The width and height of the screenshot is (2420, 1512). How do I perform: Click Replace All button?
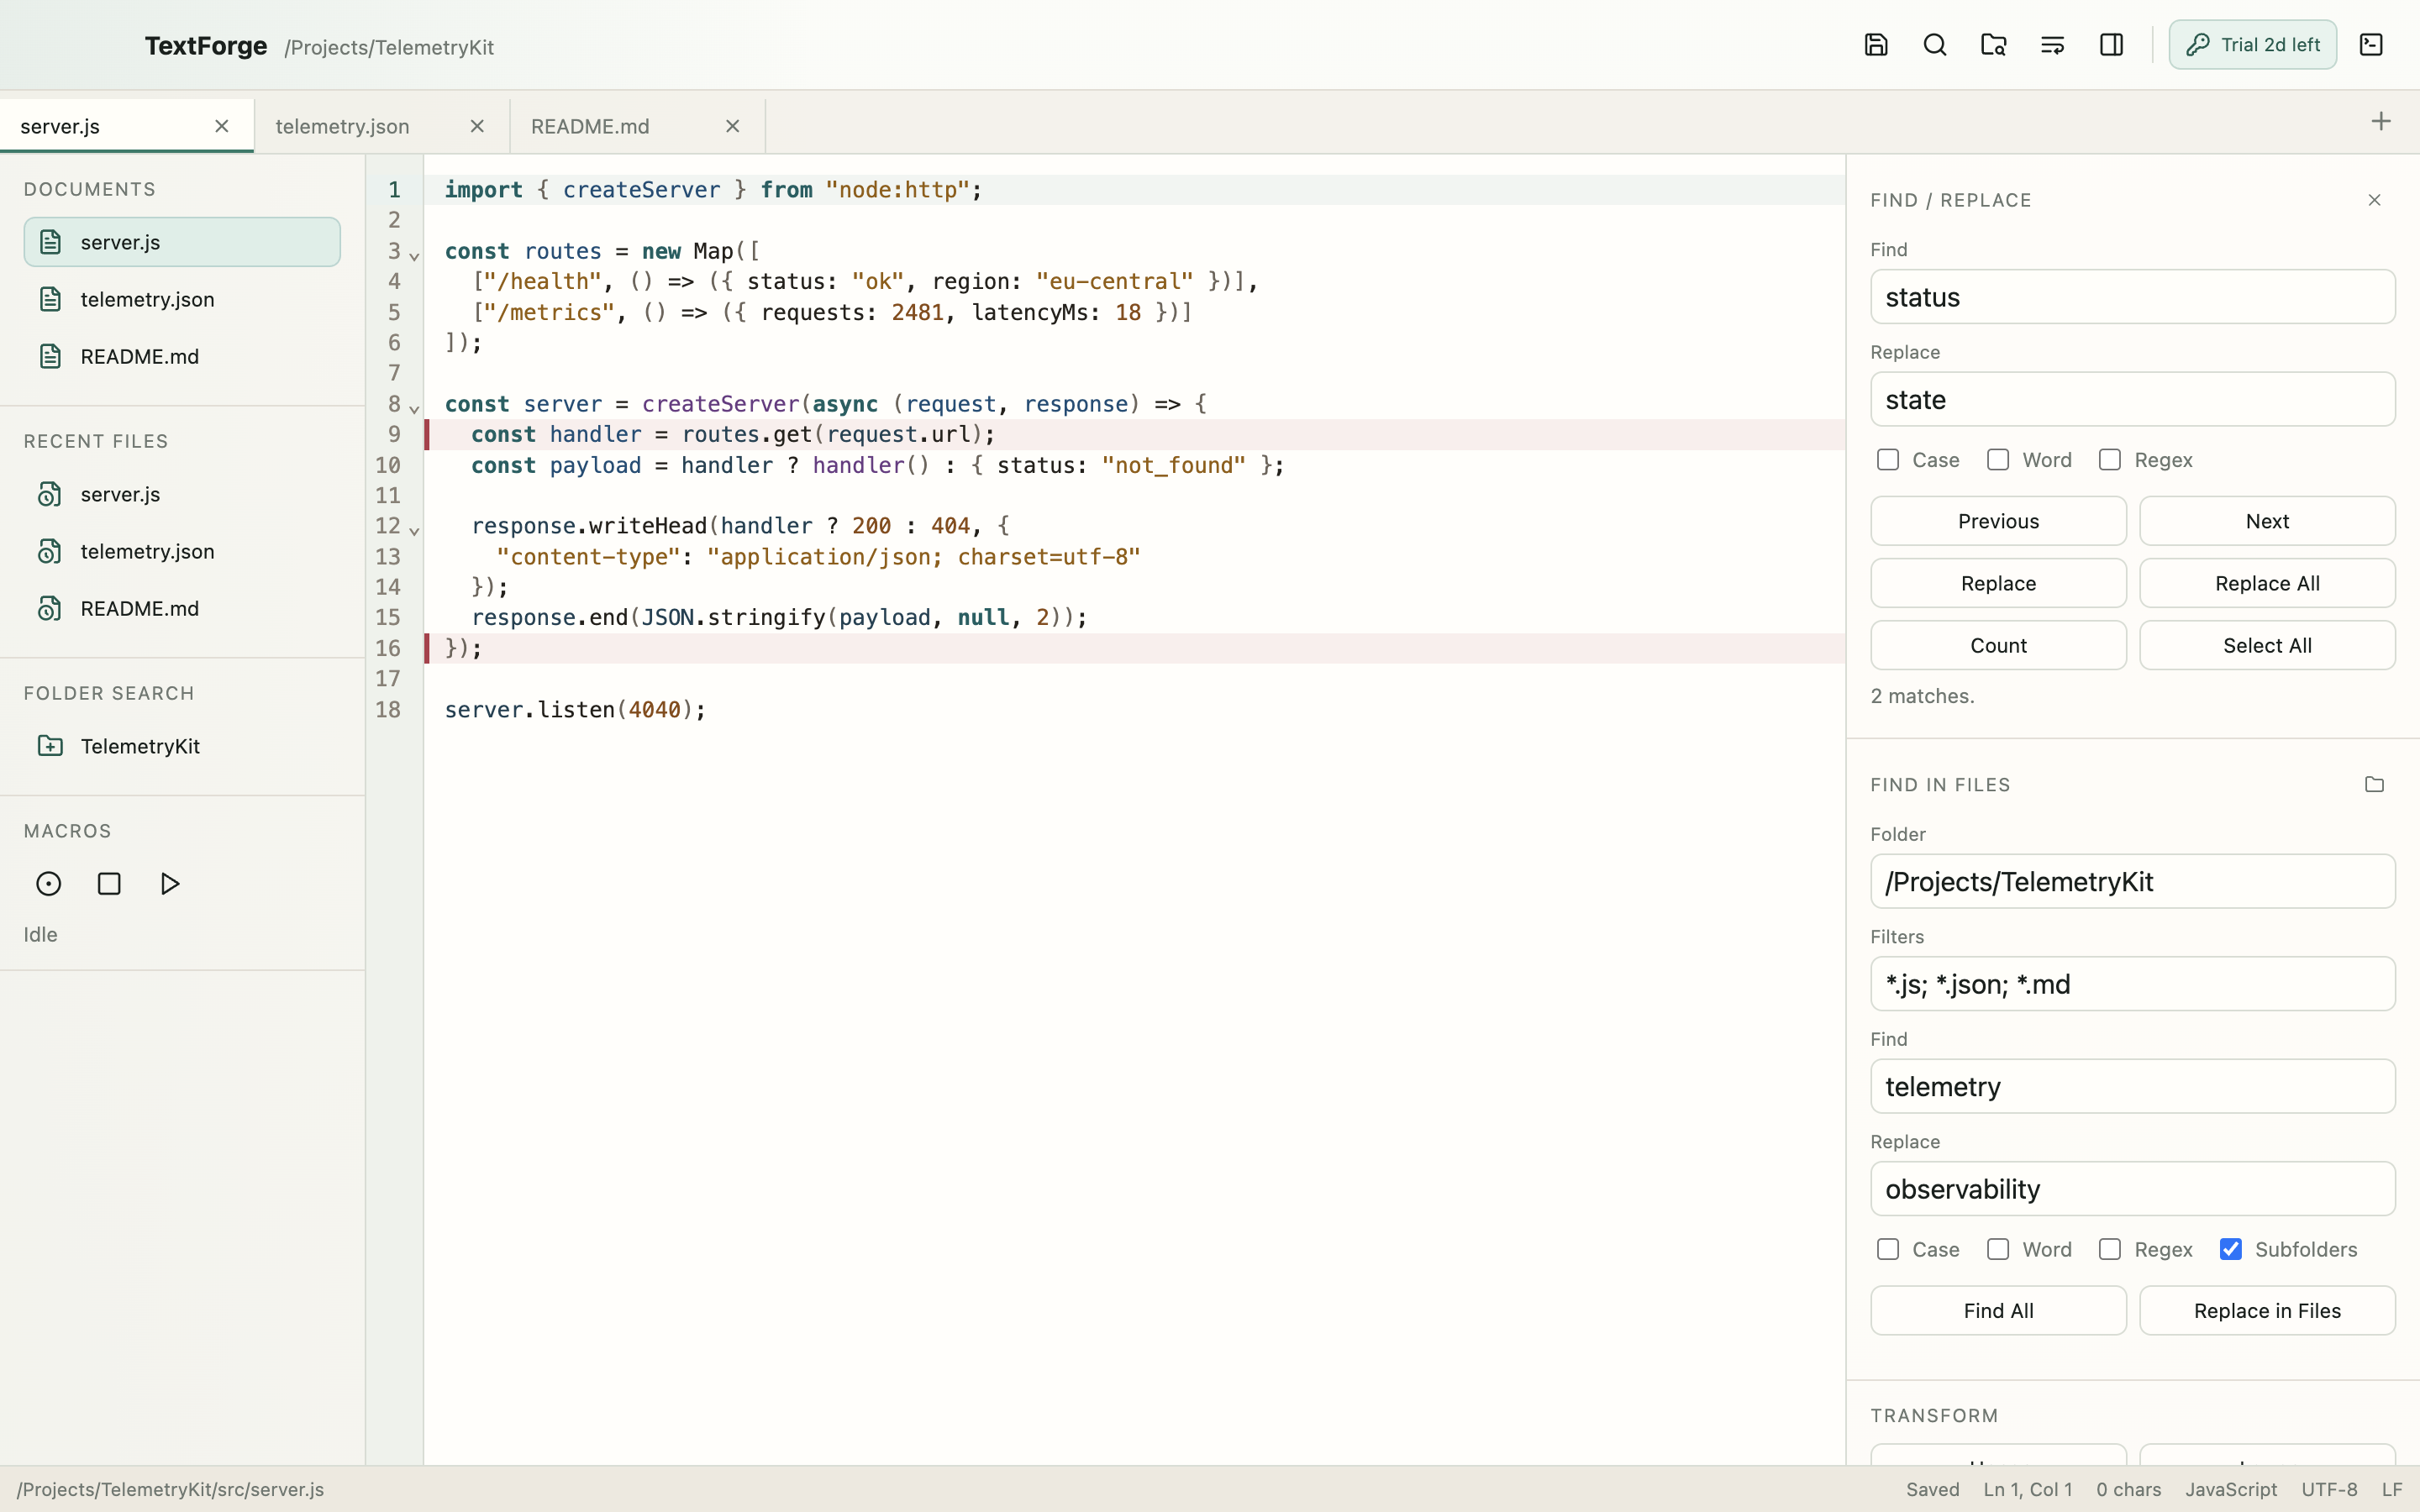click(x=2267, y=583)
